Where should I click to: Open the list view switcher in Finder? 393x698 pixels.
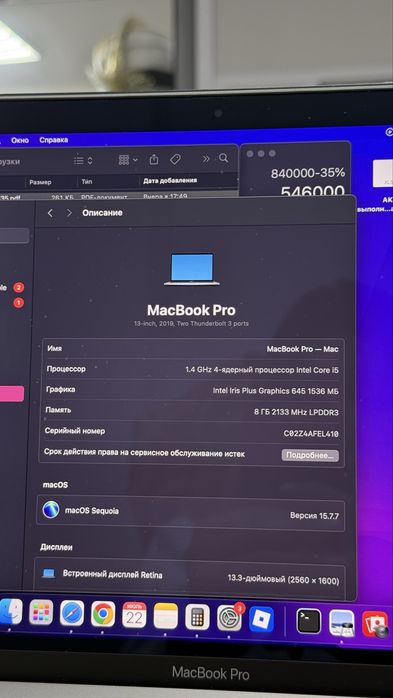click(x=83, y=161)
